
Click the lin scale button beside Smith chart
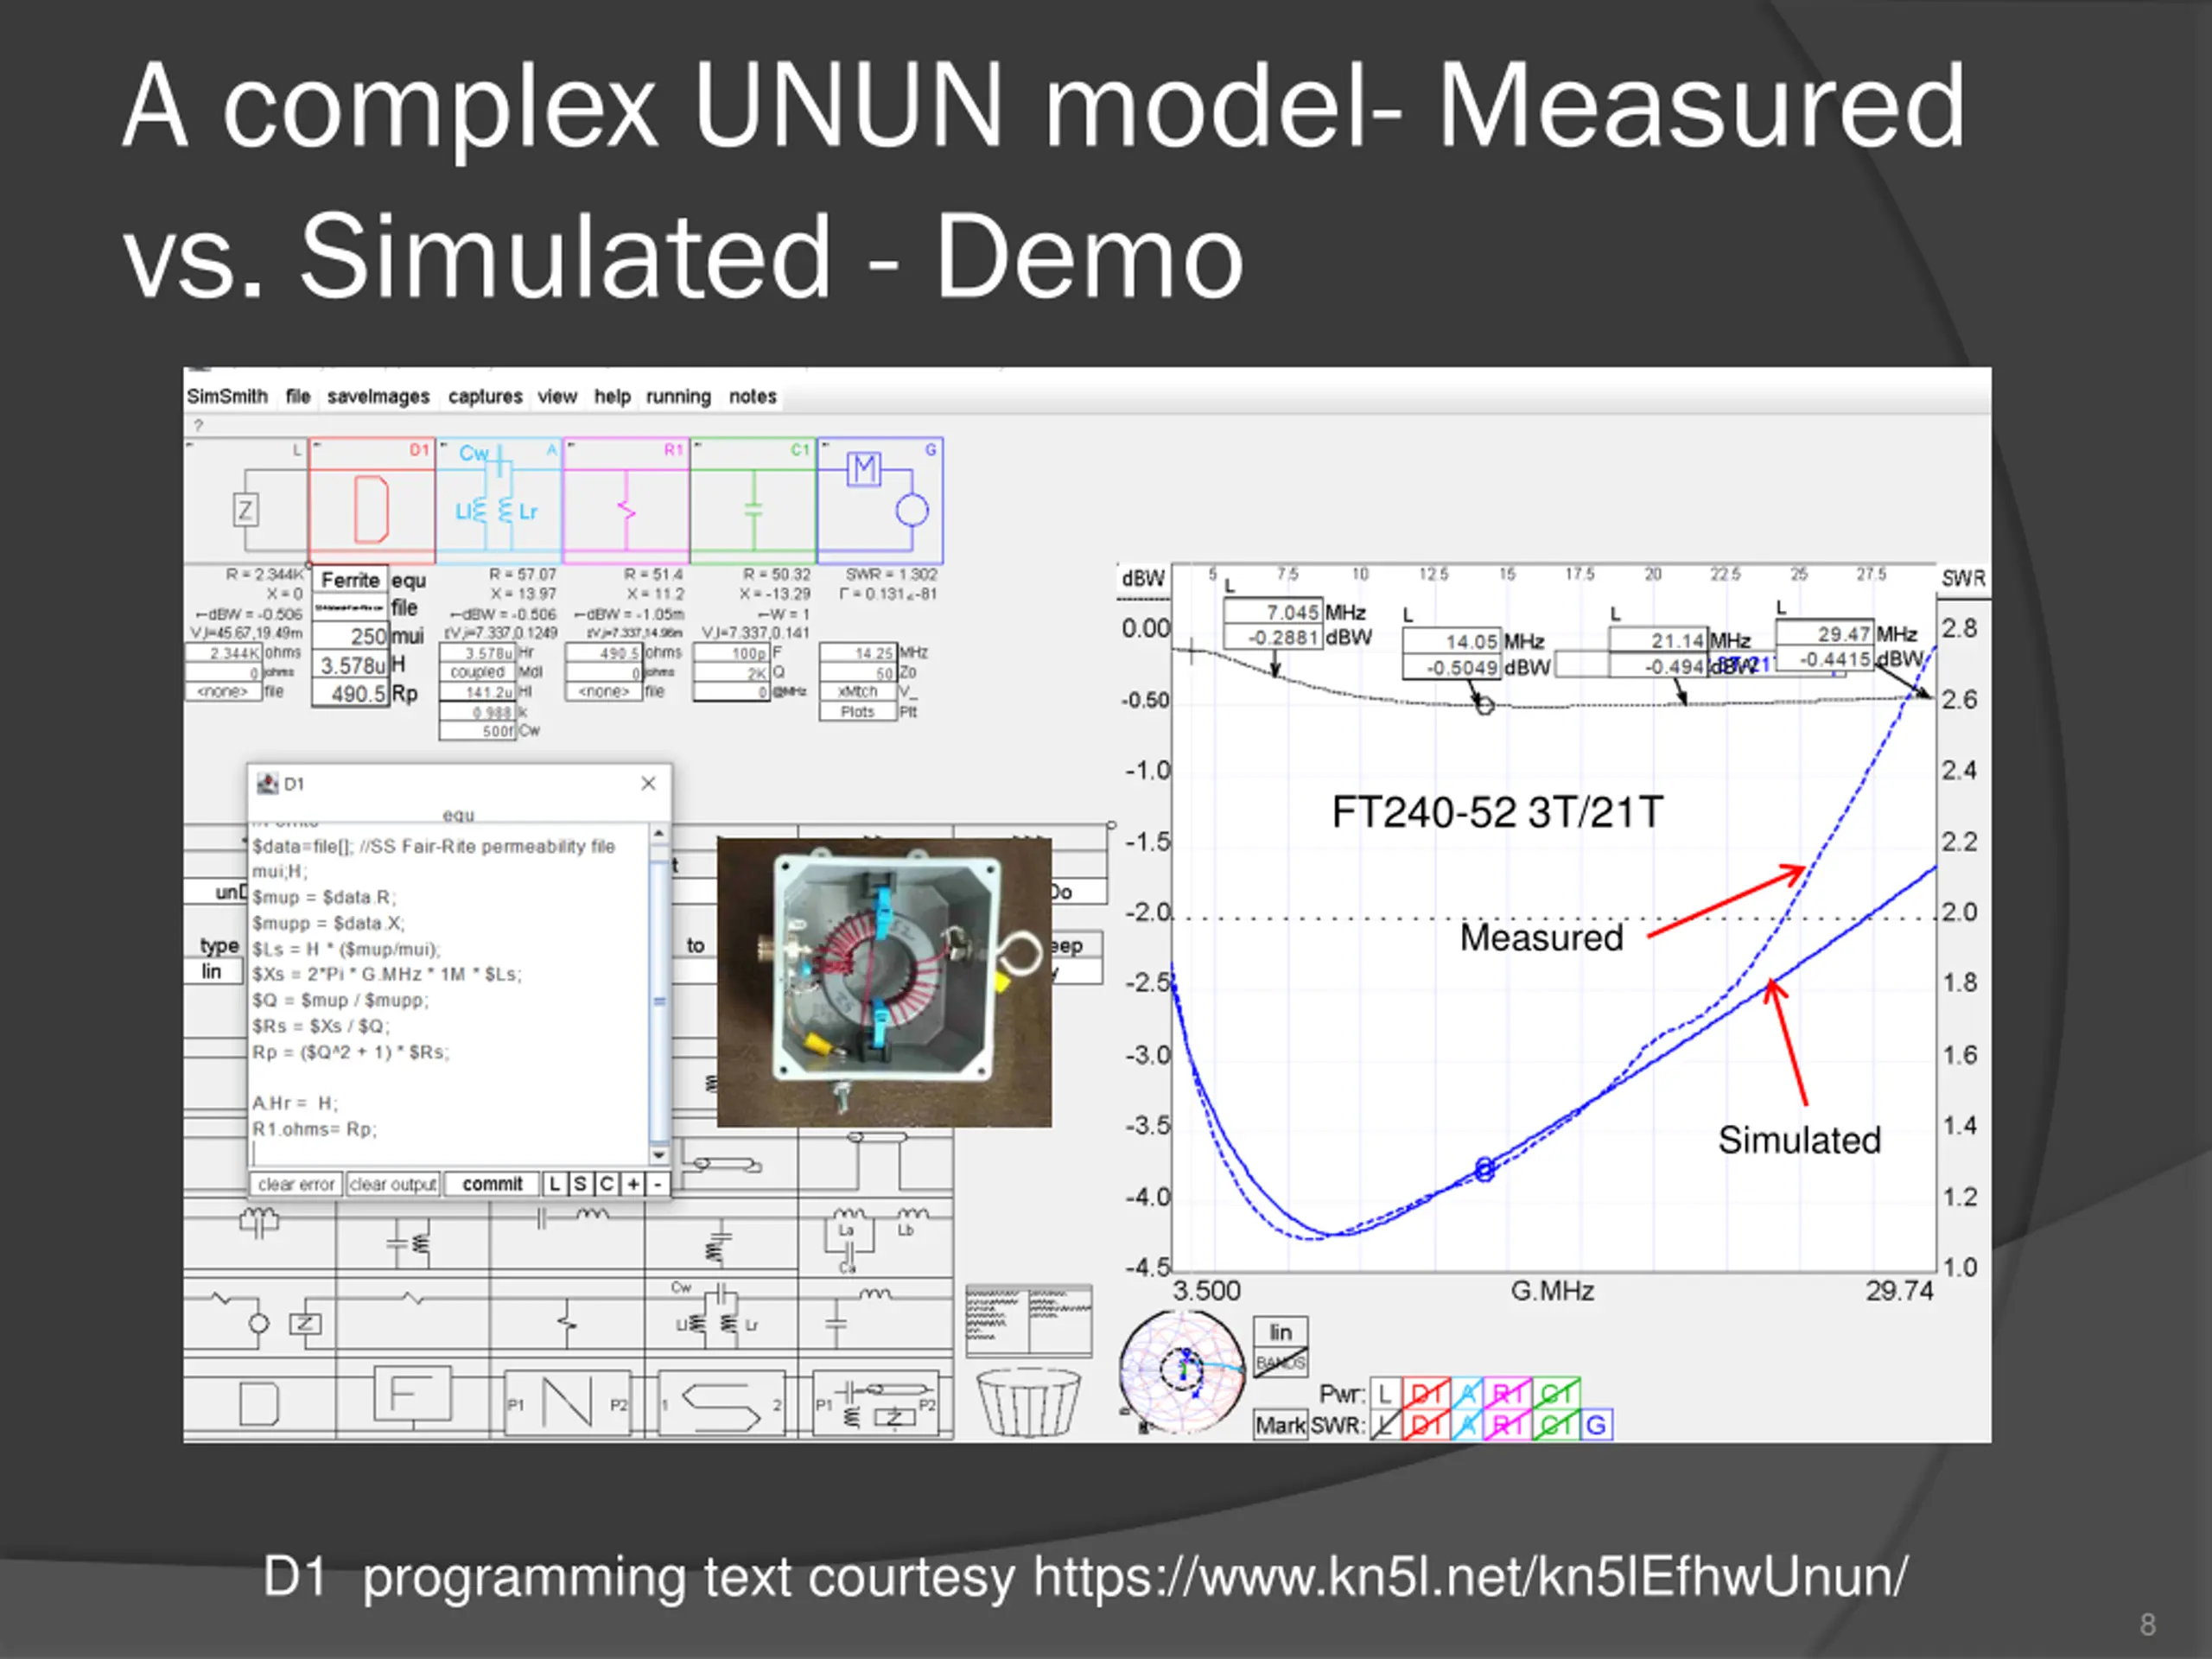[1281, 1332]
